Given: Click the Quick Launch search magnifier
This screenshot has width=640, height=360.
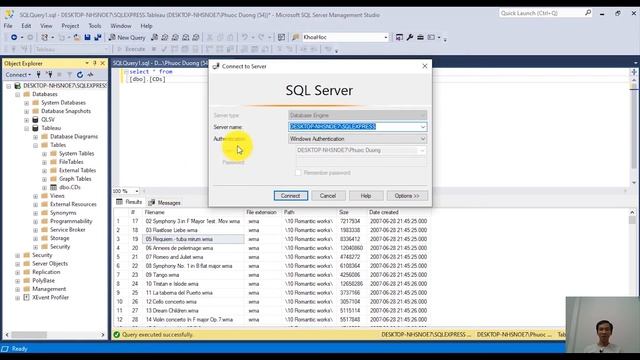Looking at the screenshot, I should [x=588, y=13].
